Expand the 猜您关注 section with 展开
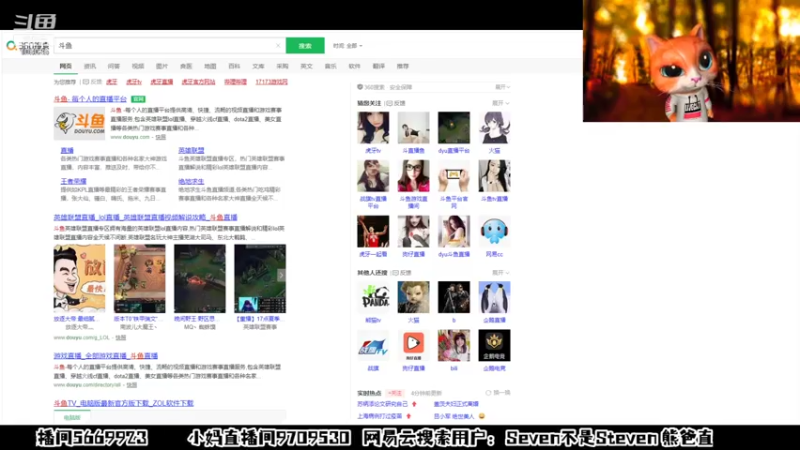Screen dimensions: 800x450 pos(501,103)
